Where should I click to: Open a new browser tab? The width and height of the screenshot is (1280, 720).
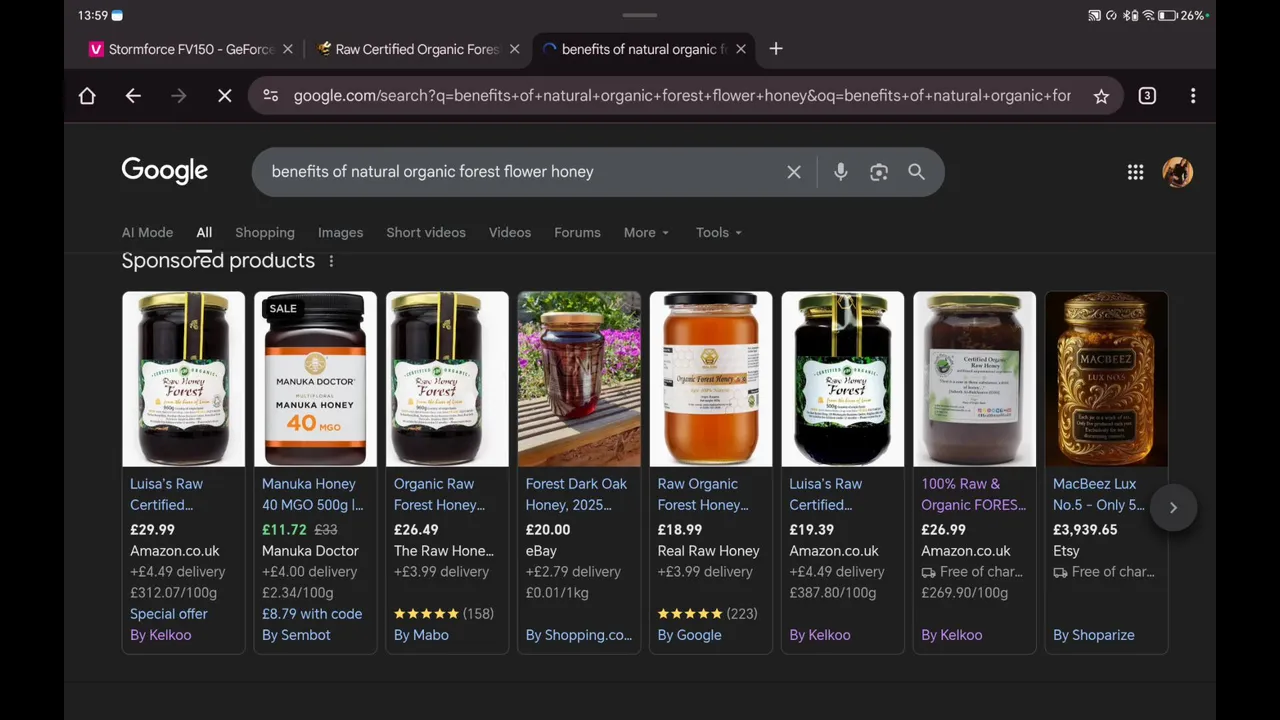click(x=776, y=49)
